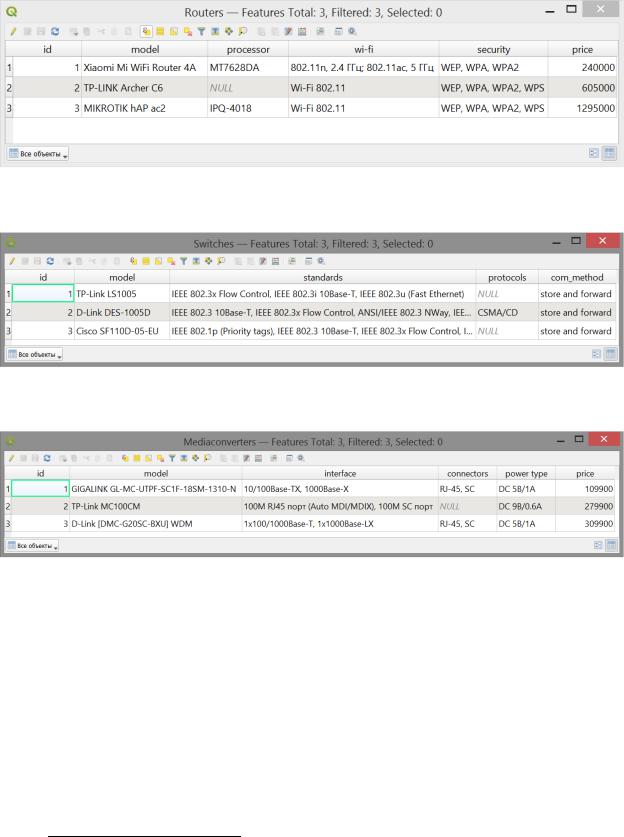
Task: Click the security column header in Routers
Action: (494, 50)
